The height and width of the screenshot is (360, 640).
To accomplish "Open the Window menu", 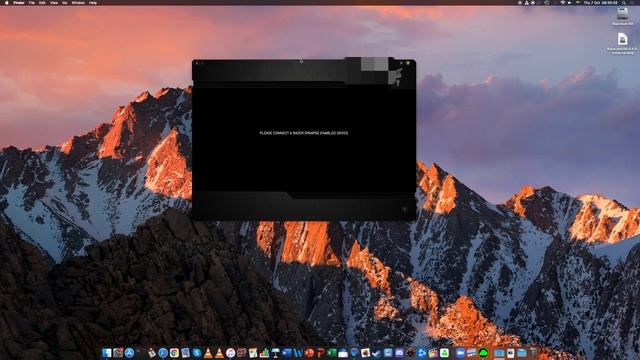I will 78,2.
